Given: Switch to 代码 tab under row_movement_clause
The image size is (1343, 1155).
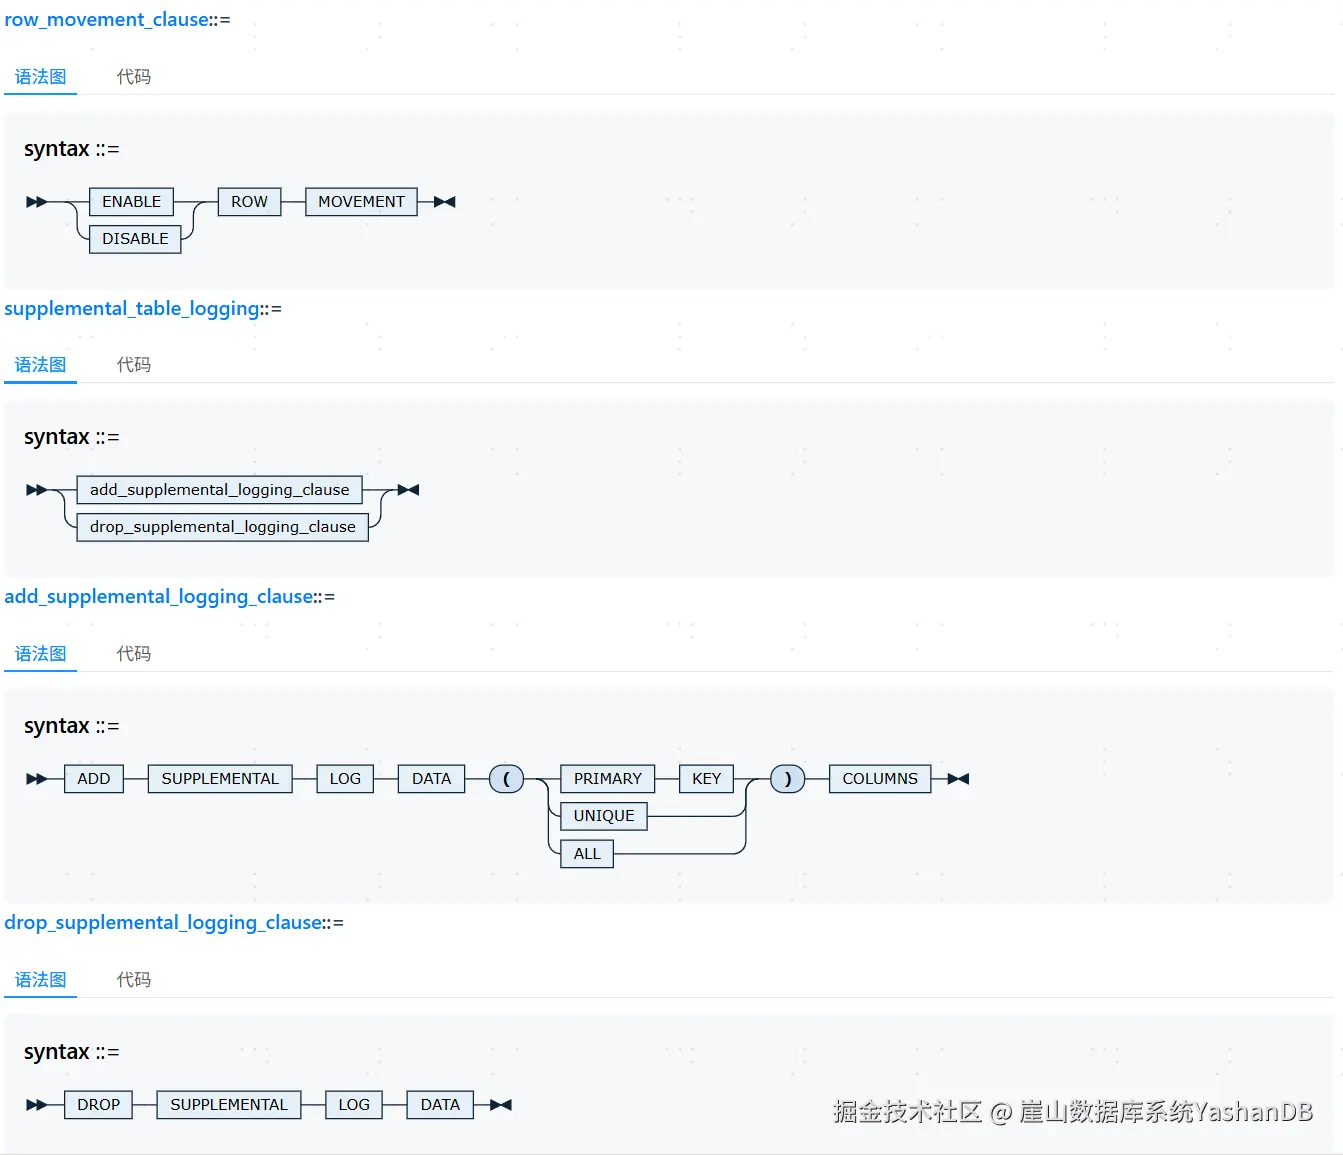Looking at the screenshot, I should point(134,77).
